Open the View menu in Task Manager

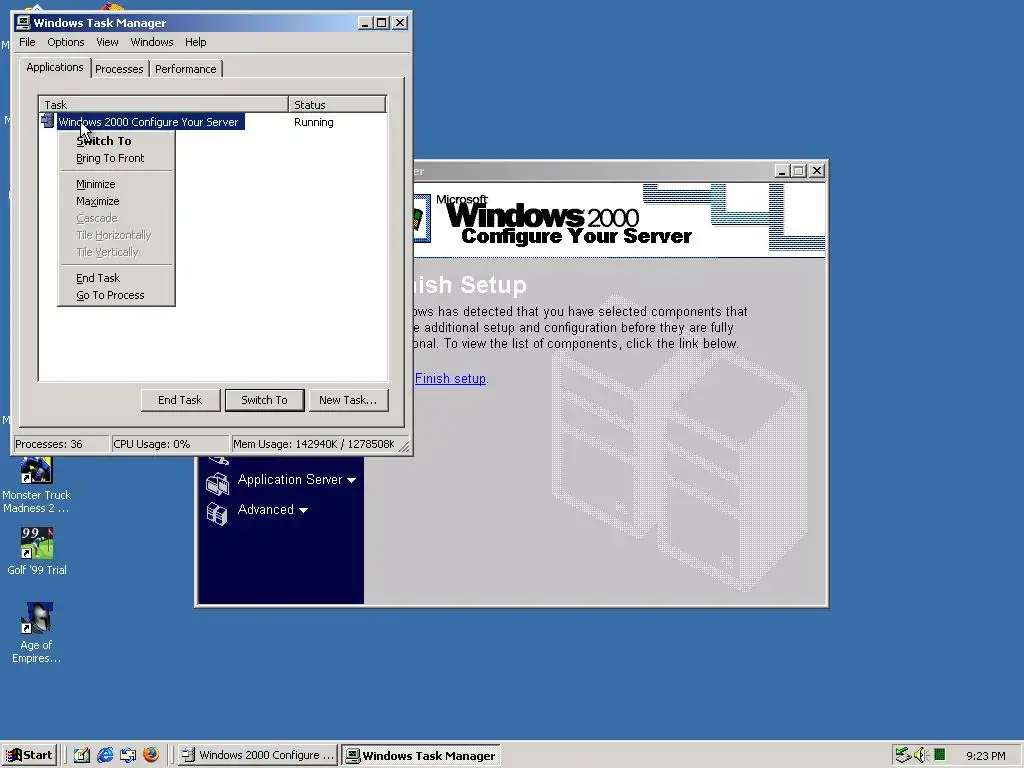[107, 42]
